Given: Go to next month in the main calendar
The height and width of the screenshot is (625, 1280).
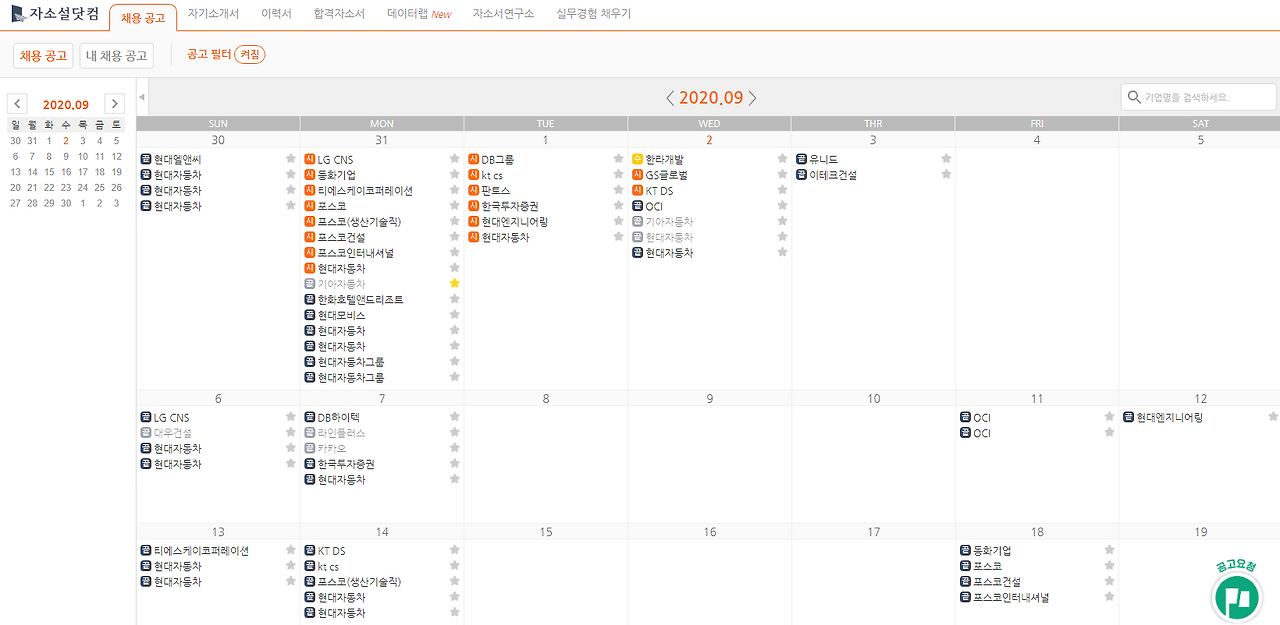Looking at the screenshot, I should [x=753, y=98].
